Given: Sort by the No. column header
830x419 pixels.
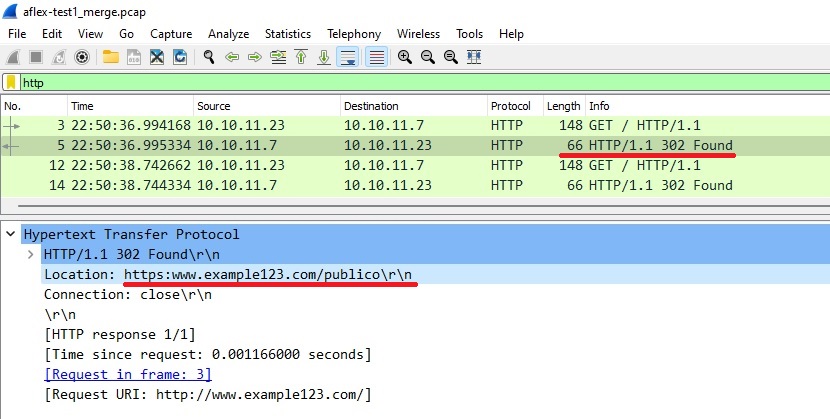Looking at the screenshot, I should click(x=34, y=106).
